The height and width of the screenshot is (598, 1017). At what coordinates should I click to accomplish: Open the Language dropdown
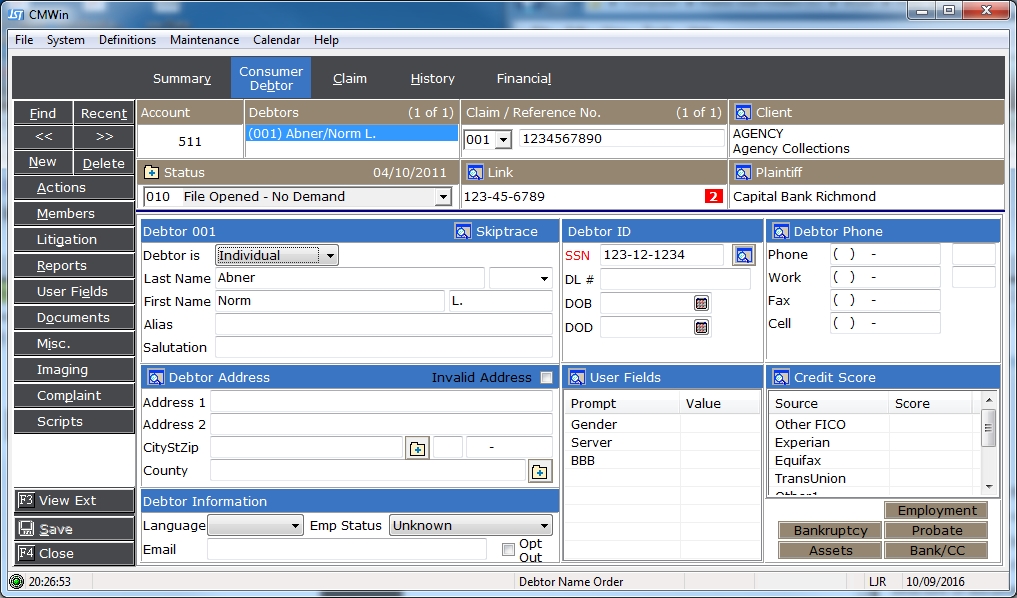click(x=295, y=526)
